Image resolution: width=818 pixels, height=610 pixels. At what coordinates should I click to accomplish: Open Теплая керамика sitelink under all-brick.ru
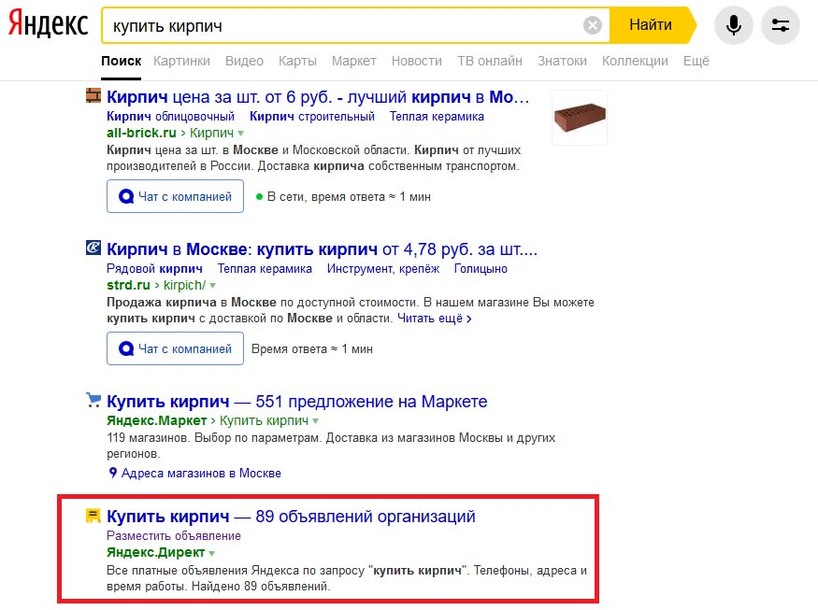[x=437, y=116]
